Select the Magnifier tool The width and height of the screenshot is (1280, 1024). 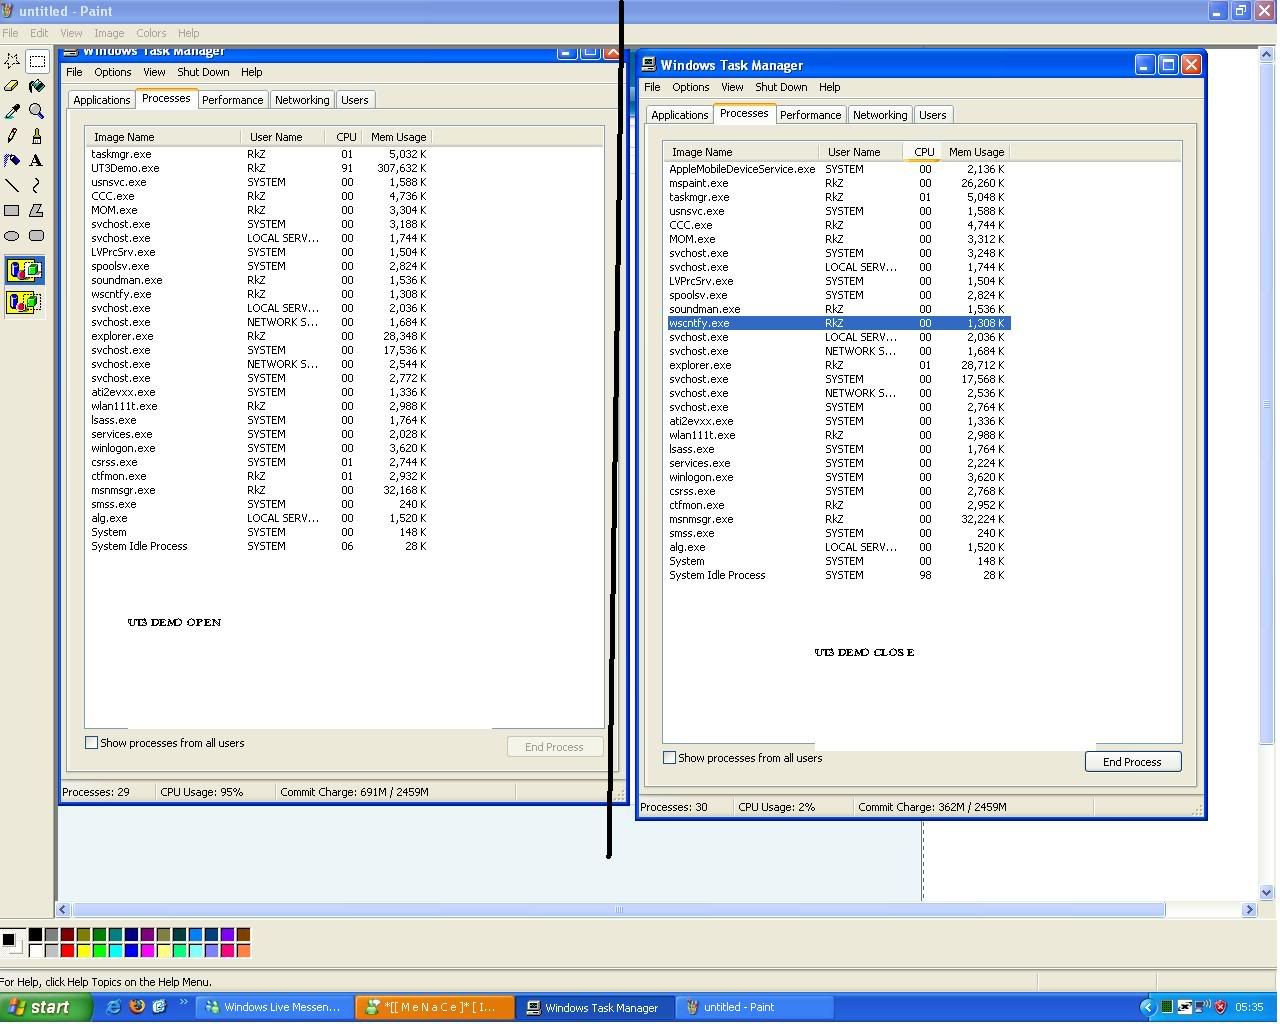point(37,111)
